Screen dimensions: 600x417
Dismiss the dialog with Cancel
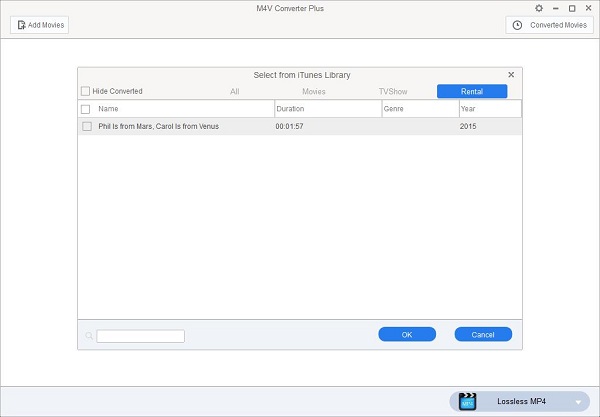(x=483, y=334)
